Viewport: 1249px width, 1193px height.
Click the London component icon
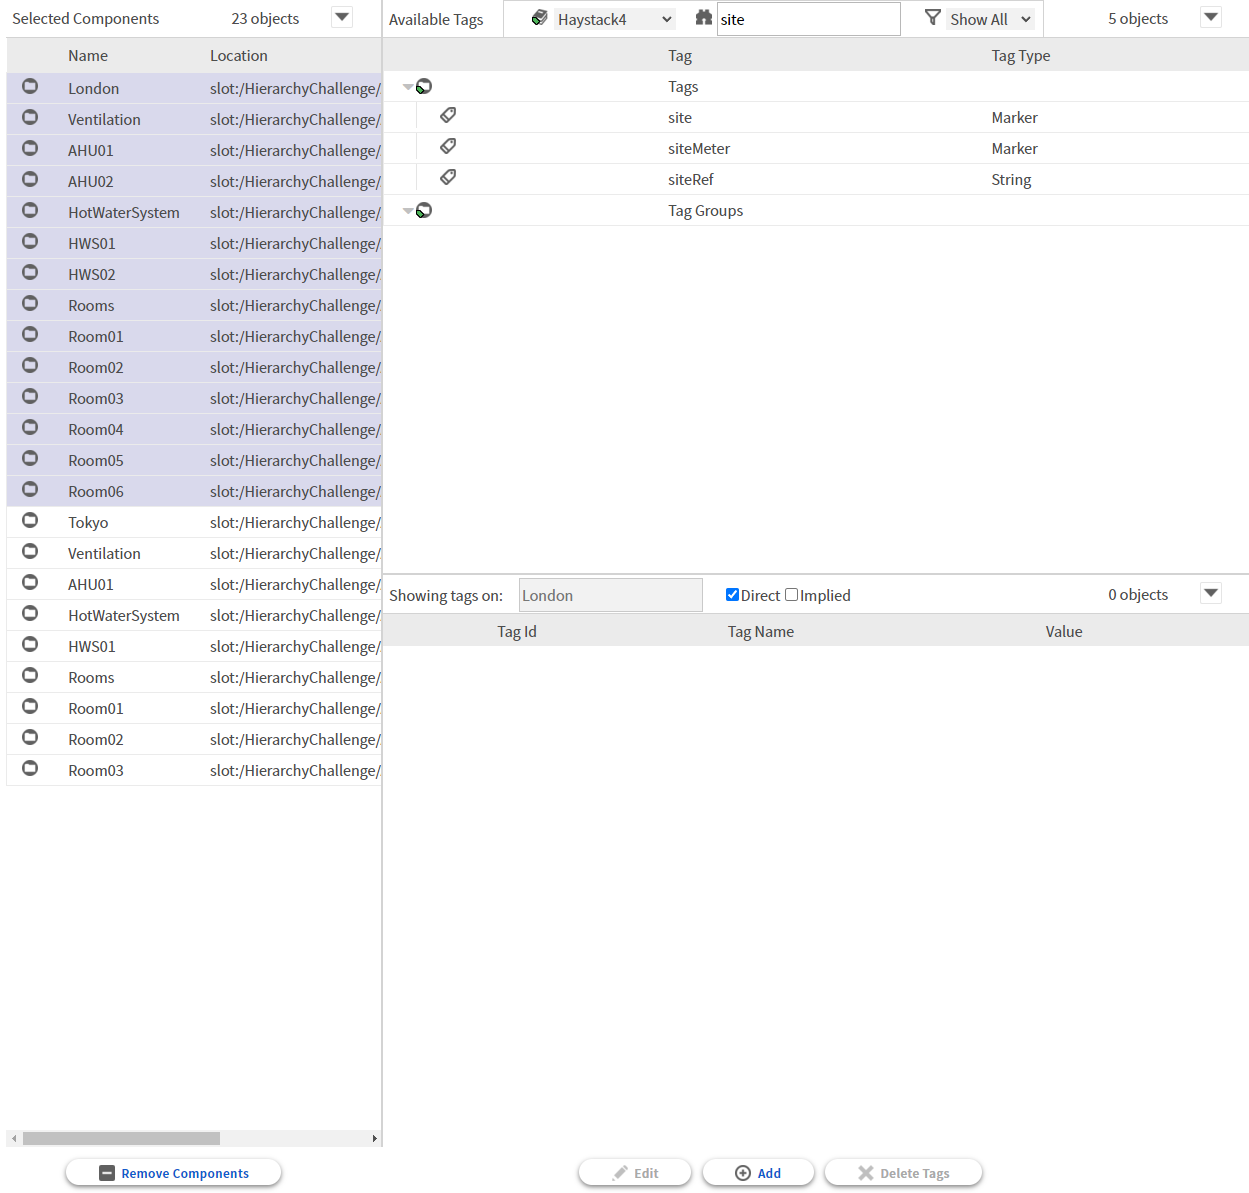pos(30,87)
